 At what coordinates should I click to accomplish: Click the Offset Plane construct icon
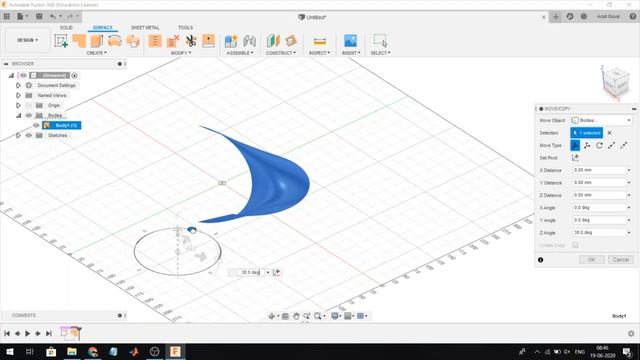(273, 40)
